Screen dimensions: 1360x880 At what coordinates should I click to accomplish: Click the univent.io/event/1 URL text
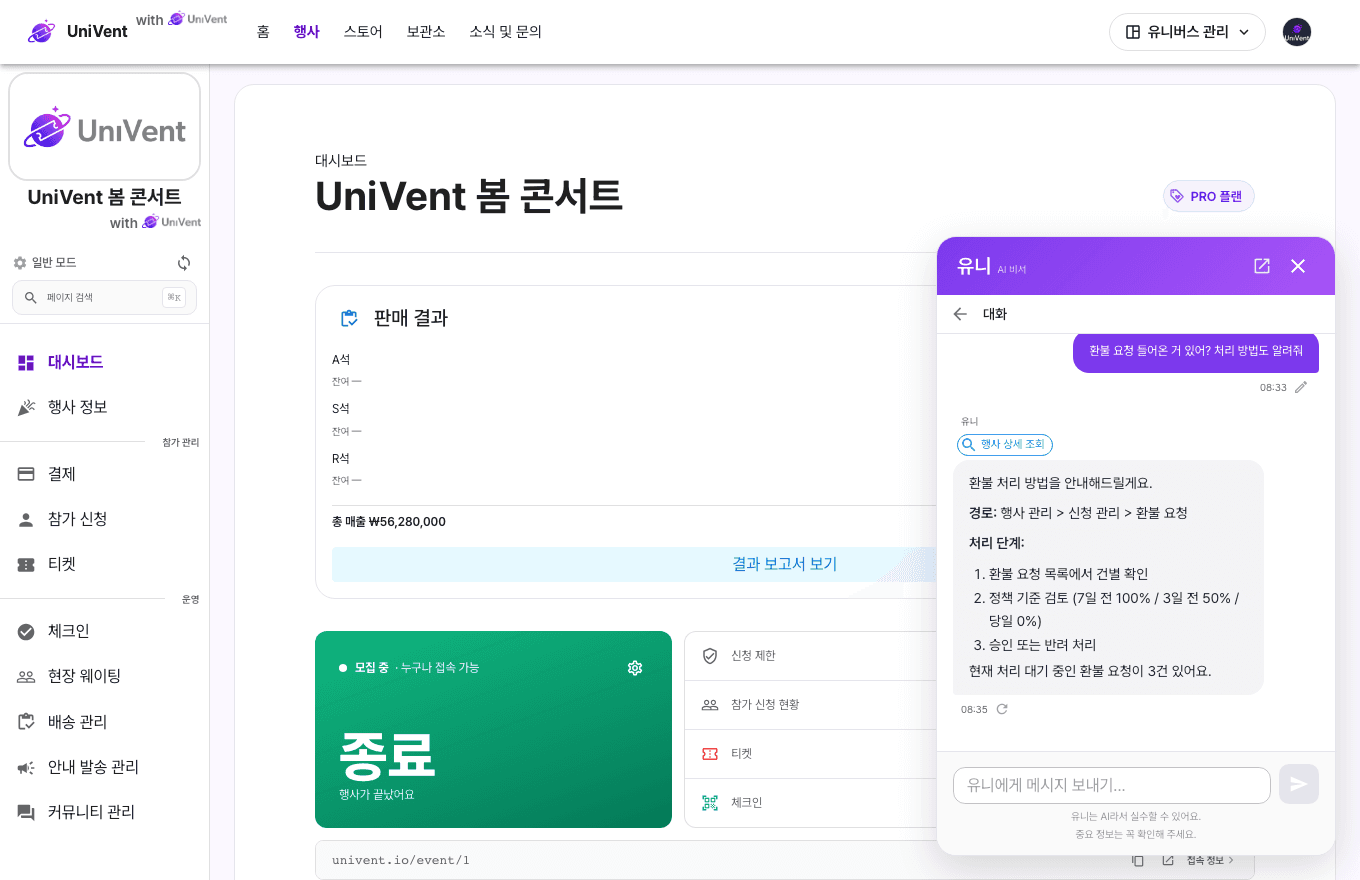400,860
